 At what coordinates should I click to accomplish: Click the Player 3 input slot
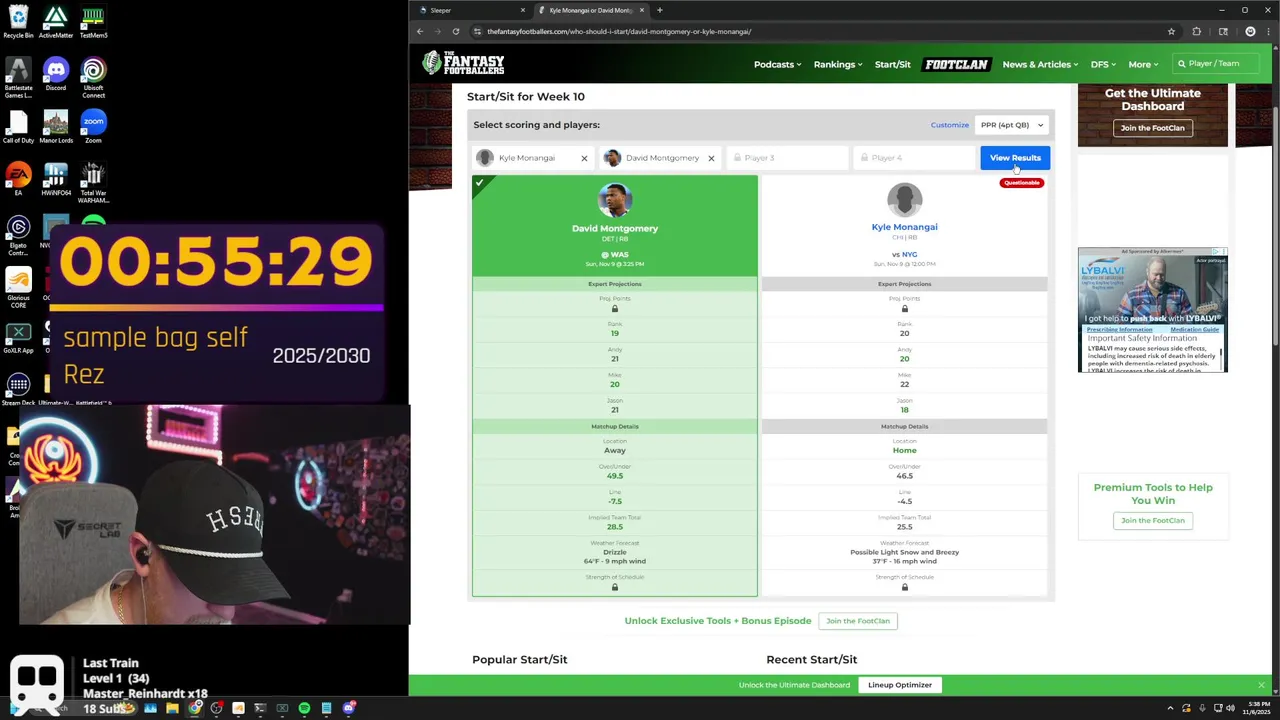(787, 158)
